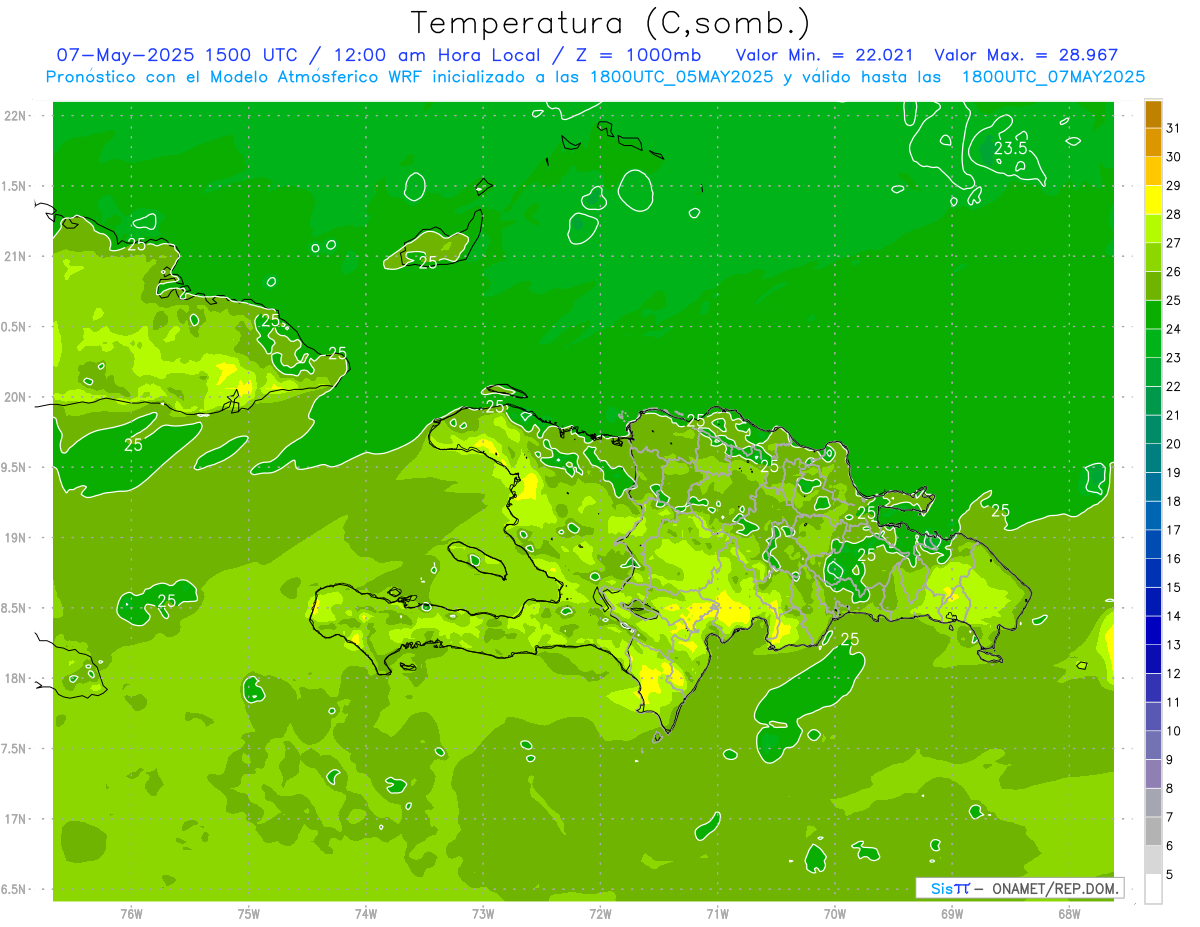Viewport: 1200px width, 927px height.
Task: Click the "19N" latitude axis label
Action: click(14, 538)
